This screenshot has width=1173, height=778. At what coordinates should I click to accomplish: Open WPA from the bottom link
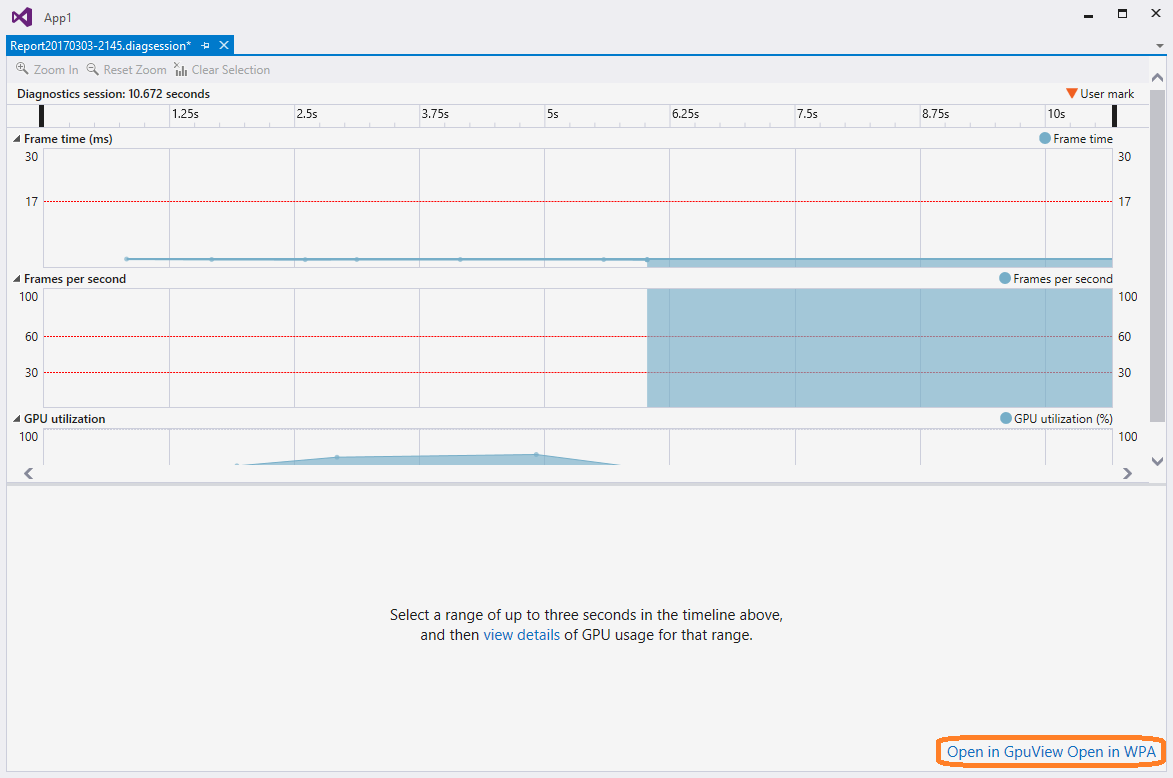point(1110,751)
